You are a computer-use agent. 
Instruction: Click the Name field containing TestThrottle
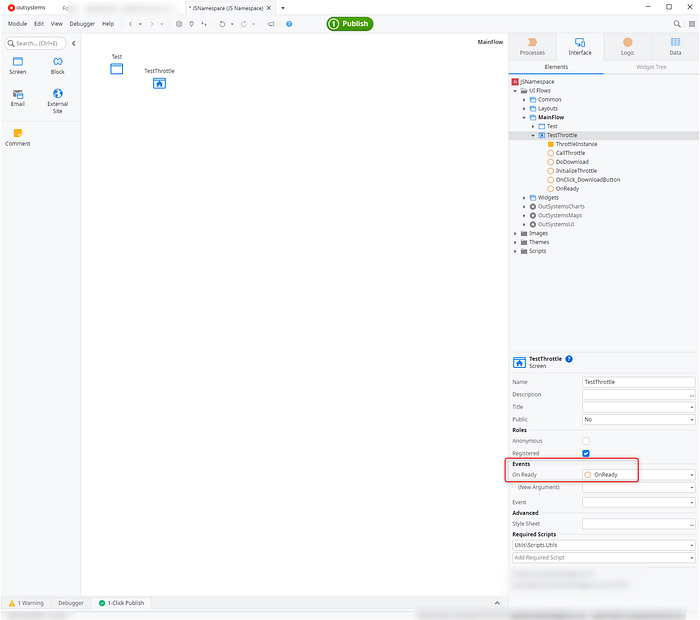(637, 382)
